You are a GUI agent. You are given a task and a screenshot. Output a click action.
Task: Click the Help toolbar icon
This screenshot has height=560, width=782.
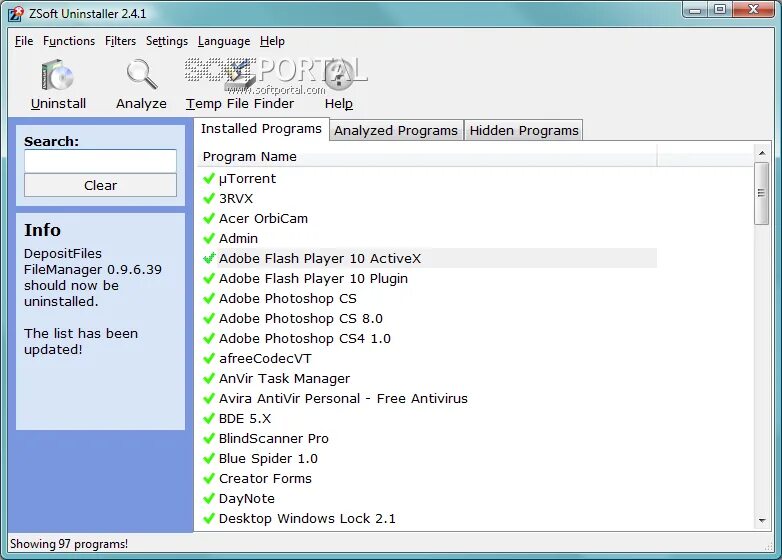(x=339, y=76)
